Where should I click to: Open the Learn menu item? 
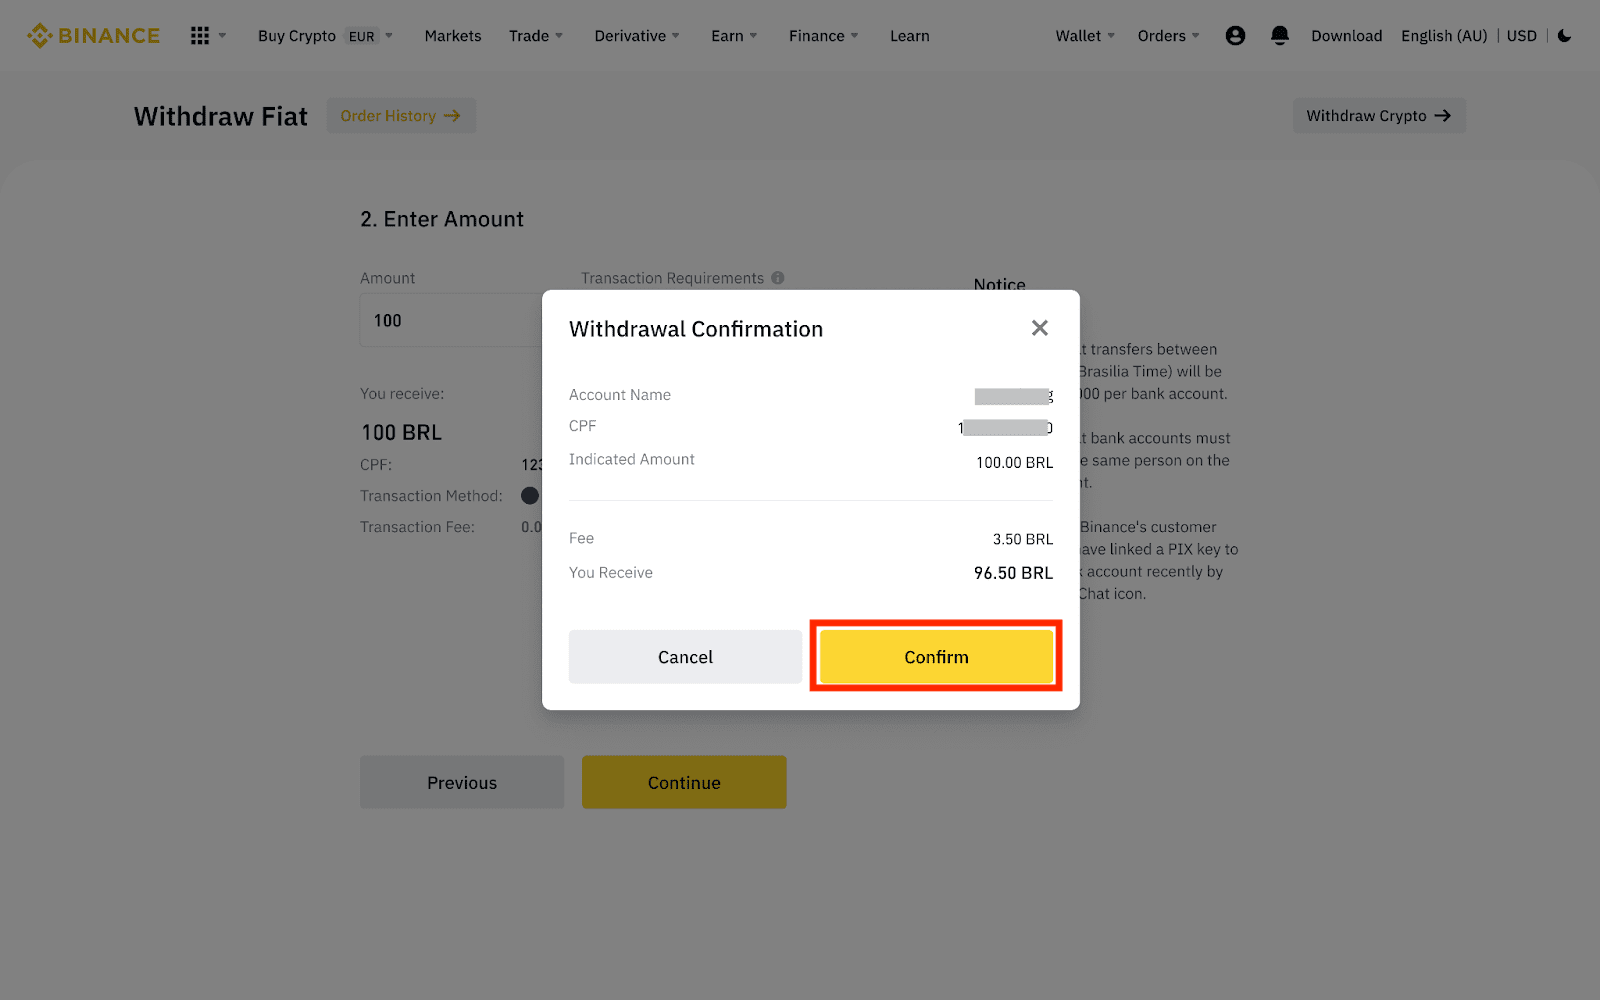(910, 36)
